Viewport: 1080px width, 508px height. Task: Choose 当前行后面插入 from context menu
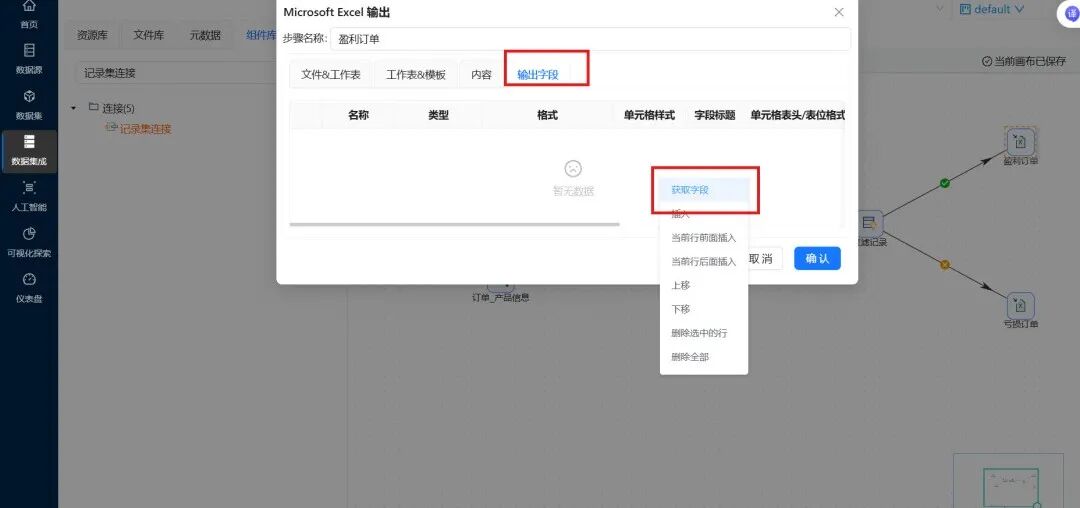point(704,262)
